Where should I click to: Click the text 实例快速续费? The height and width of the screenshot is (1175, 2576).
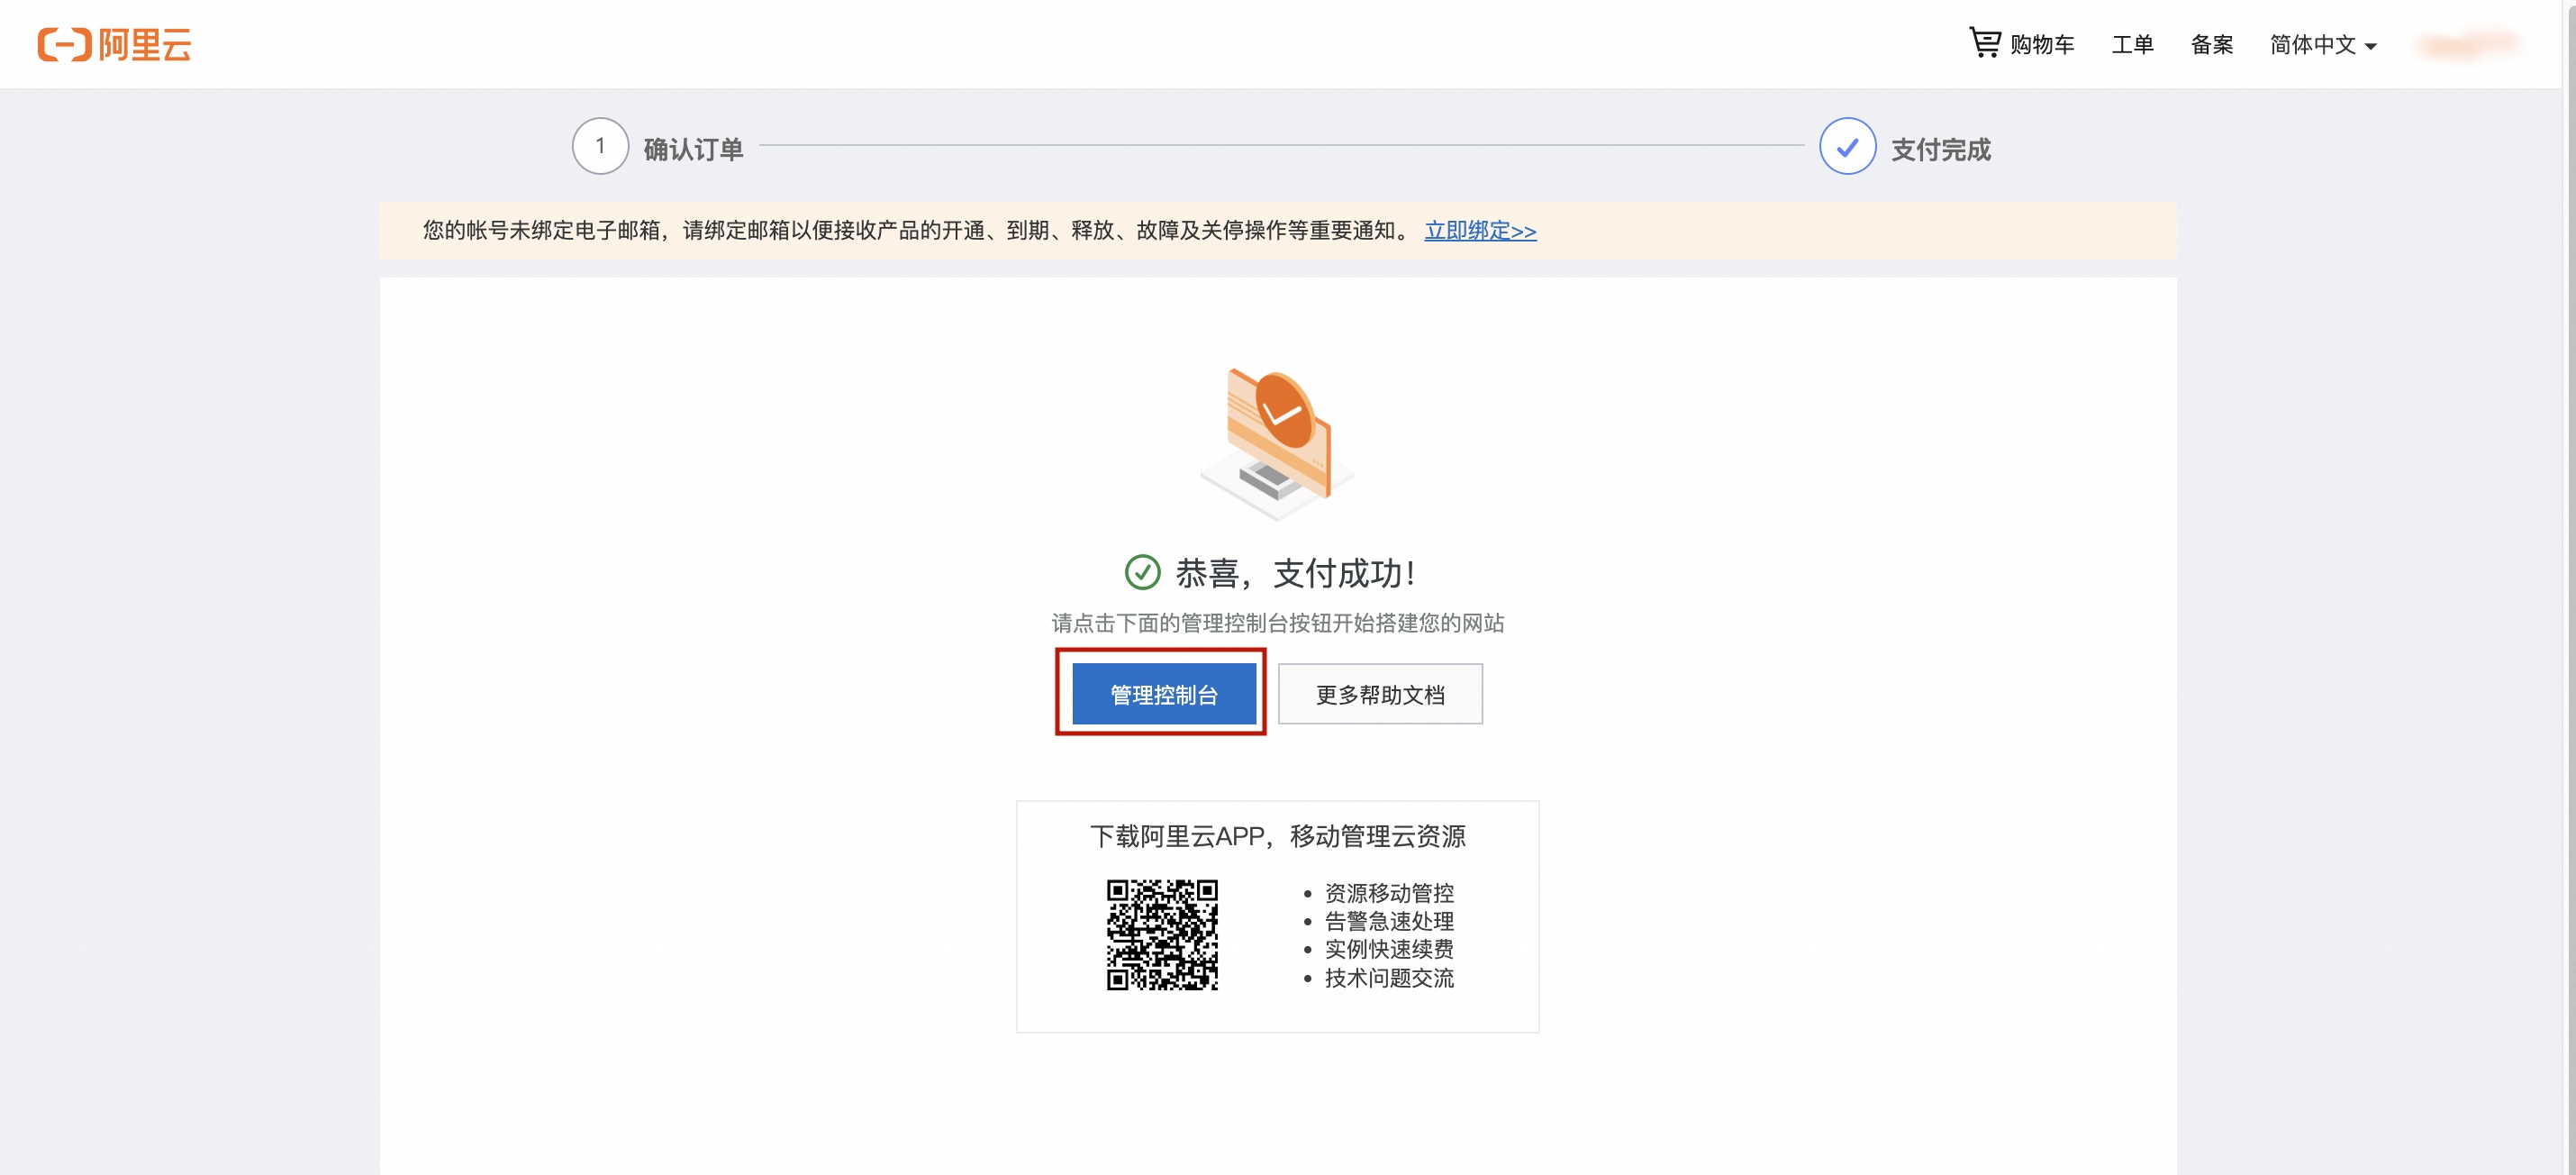click(x=1389, y=949)
